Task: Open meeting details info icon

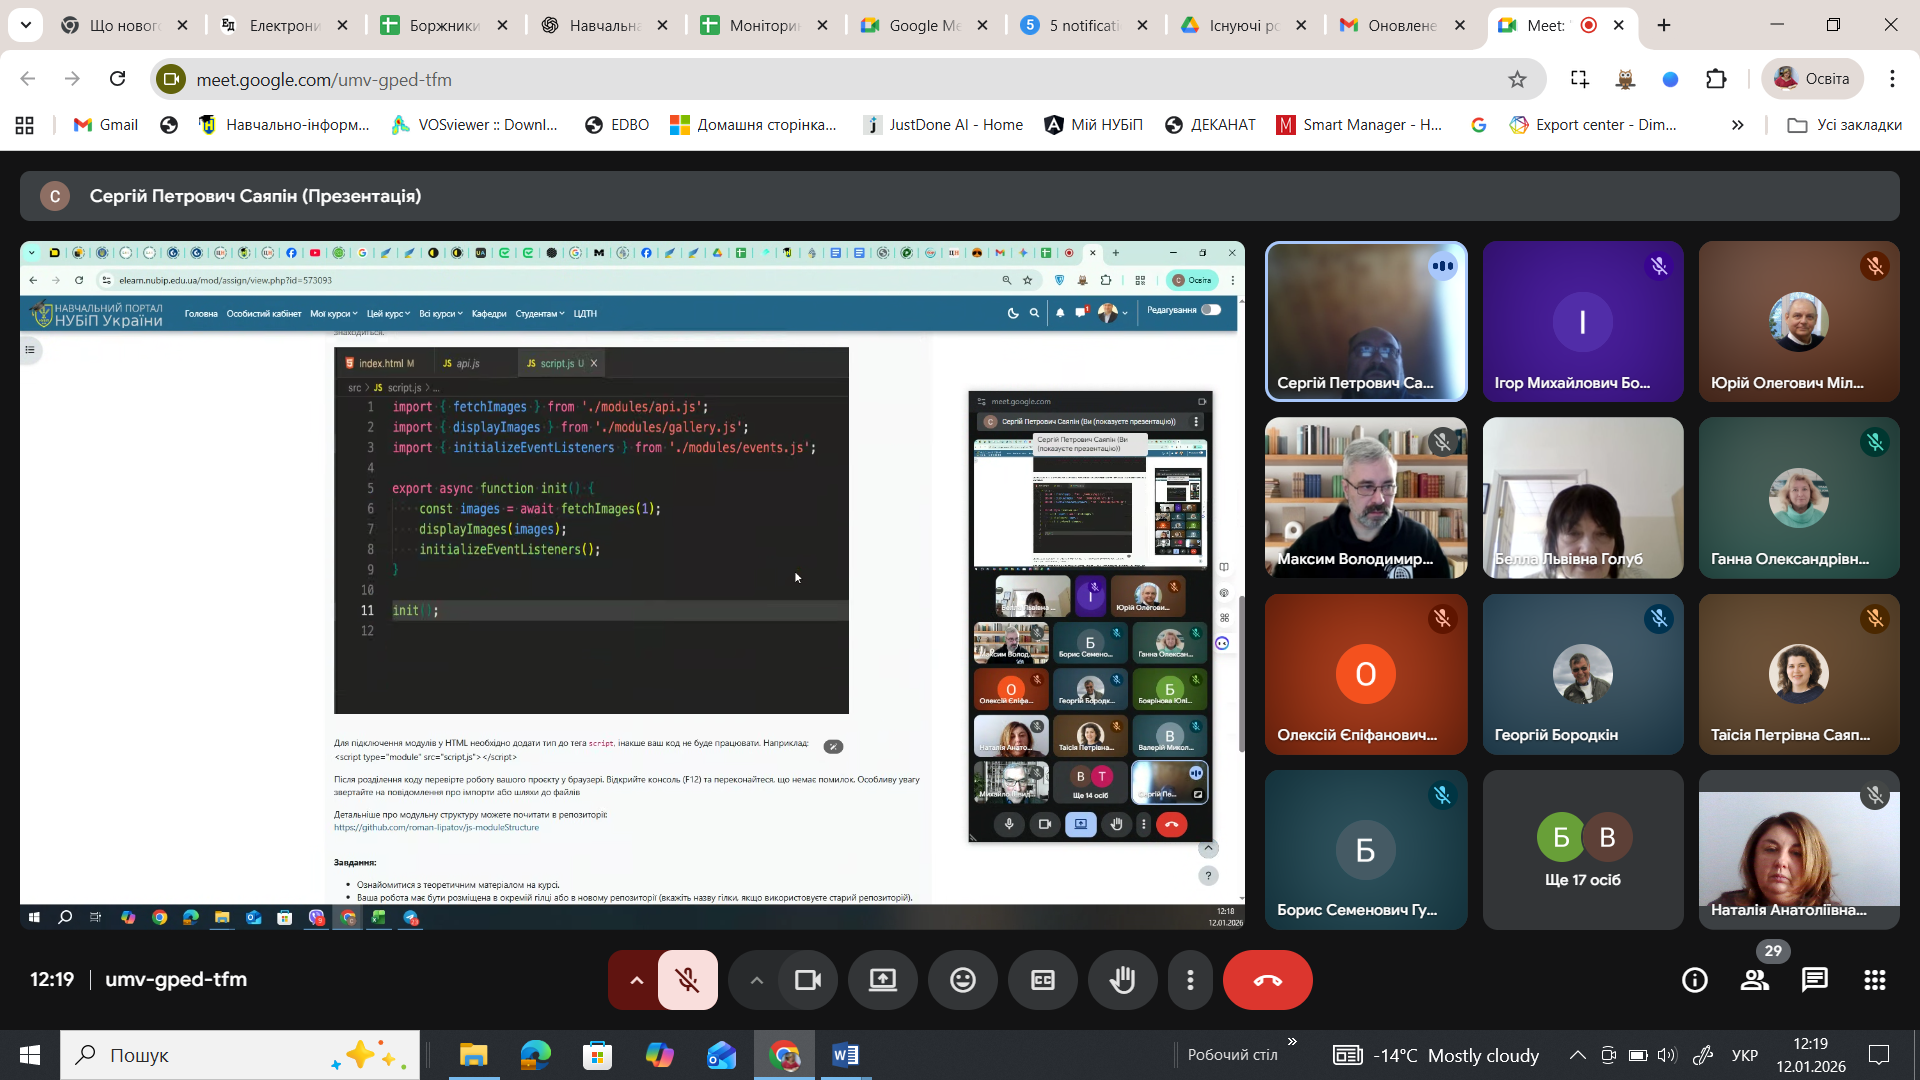Action: [x=1694, y=980]
